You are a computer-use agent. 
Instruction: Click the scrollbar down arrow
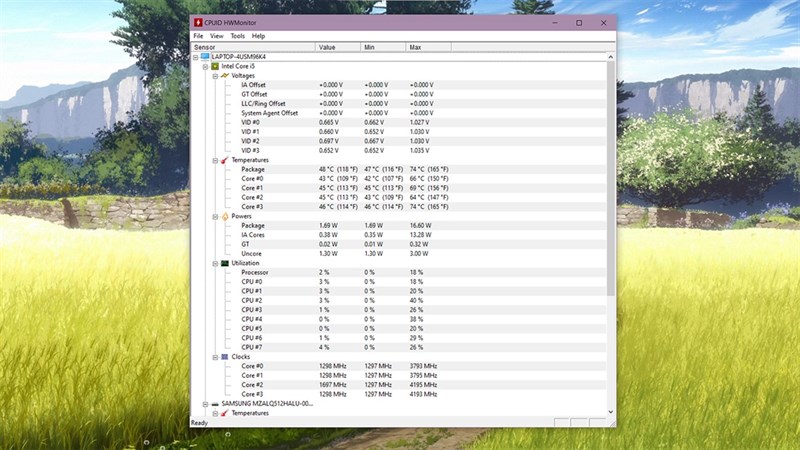pos(611,412)
